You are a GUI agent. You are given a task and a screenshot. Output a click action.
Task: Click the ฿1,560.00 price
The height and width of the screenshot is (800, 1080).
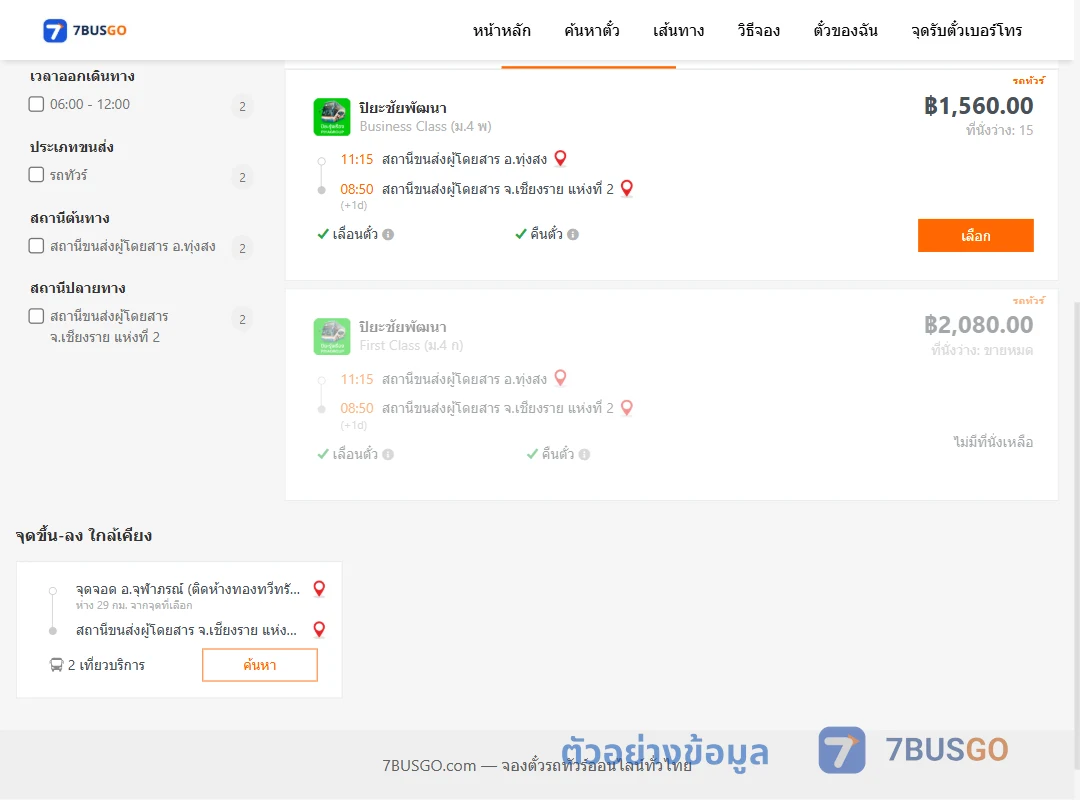click(978, 106)
